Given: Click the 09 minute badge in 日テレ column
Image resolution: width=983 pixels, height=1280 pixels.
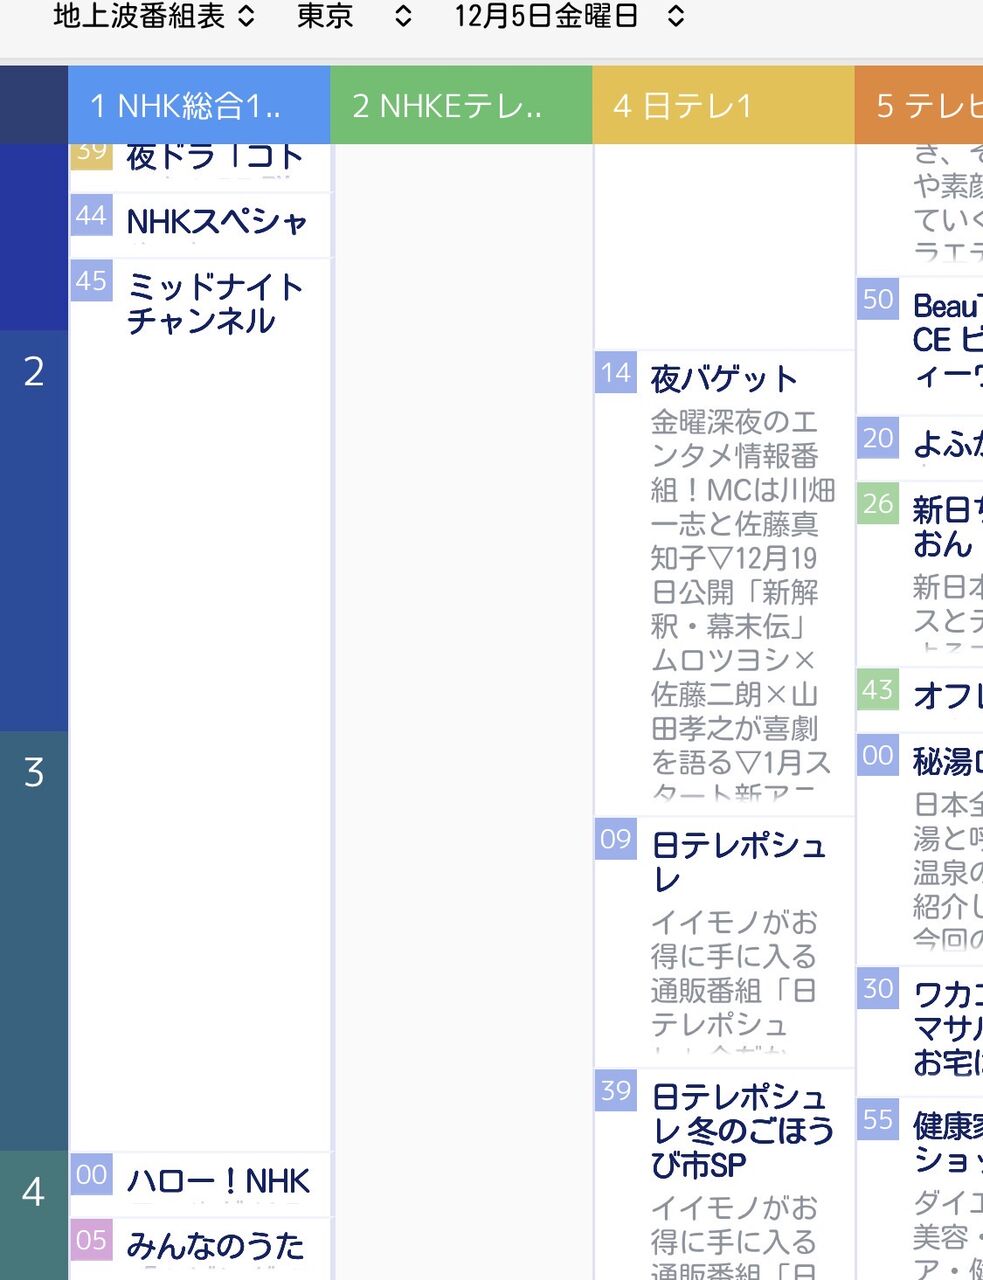Looking at the screenshot, I should click(x=616, y=839).
